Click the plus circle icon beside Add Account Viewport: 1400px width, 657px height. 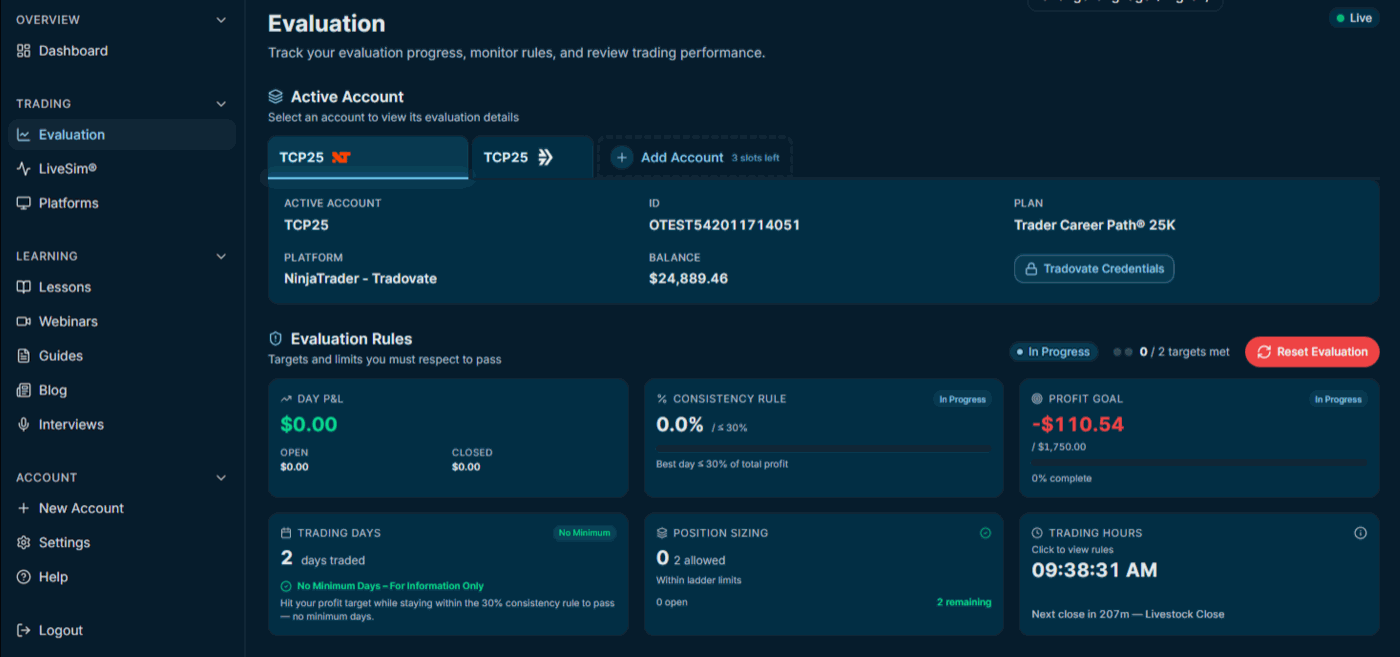click(622, 157)
